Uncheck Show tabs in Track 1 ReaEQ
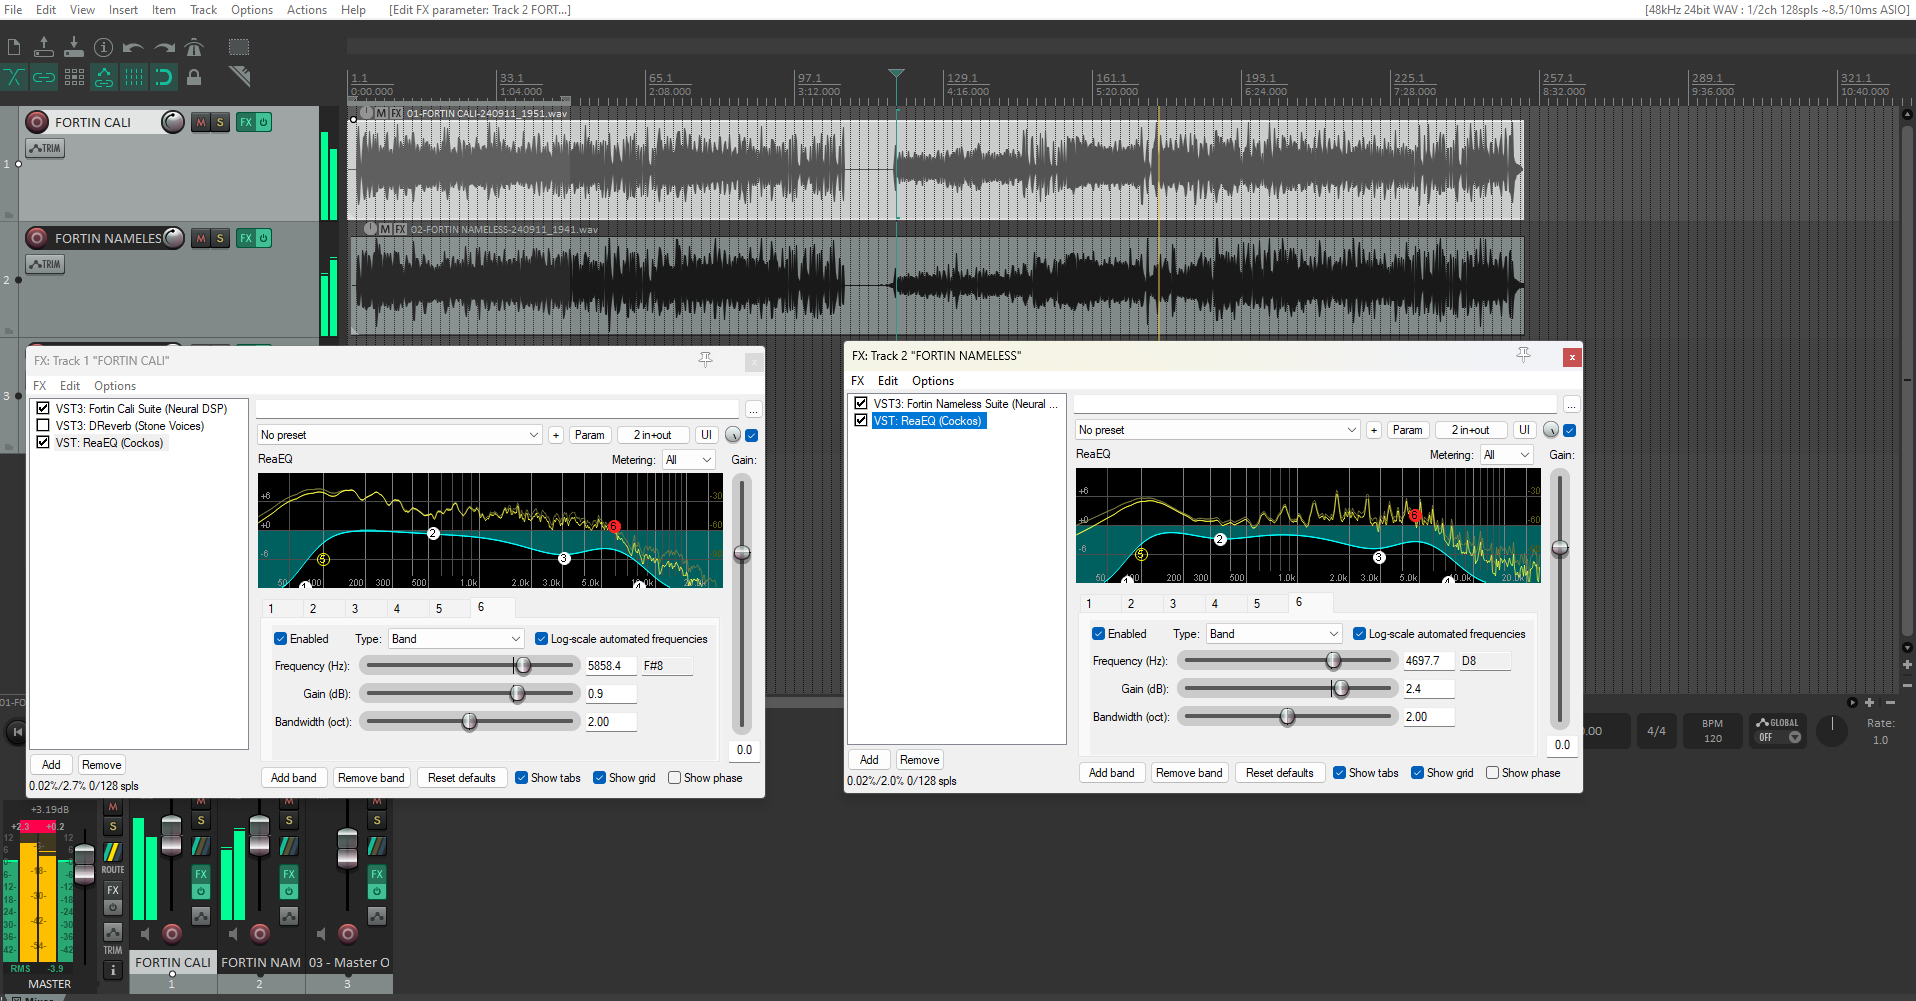The height and width of the screenshot is (1001, 1916). pyautogui.click(x=522, y=778)
